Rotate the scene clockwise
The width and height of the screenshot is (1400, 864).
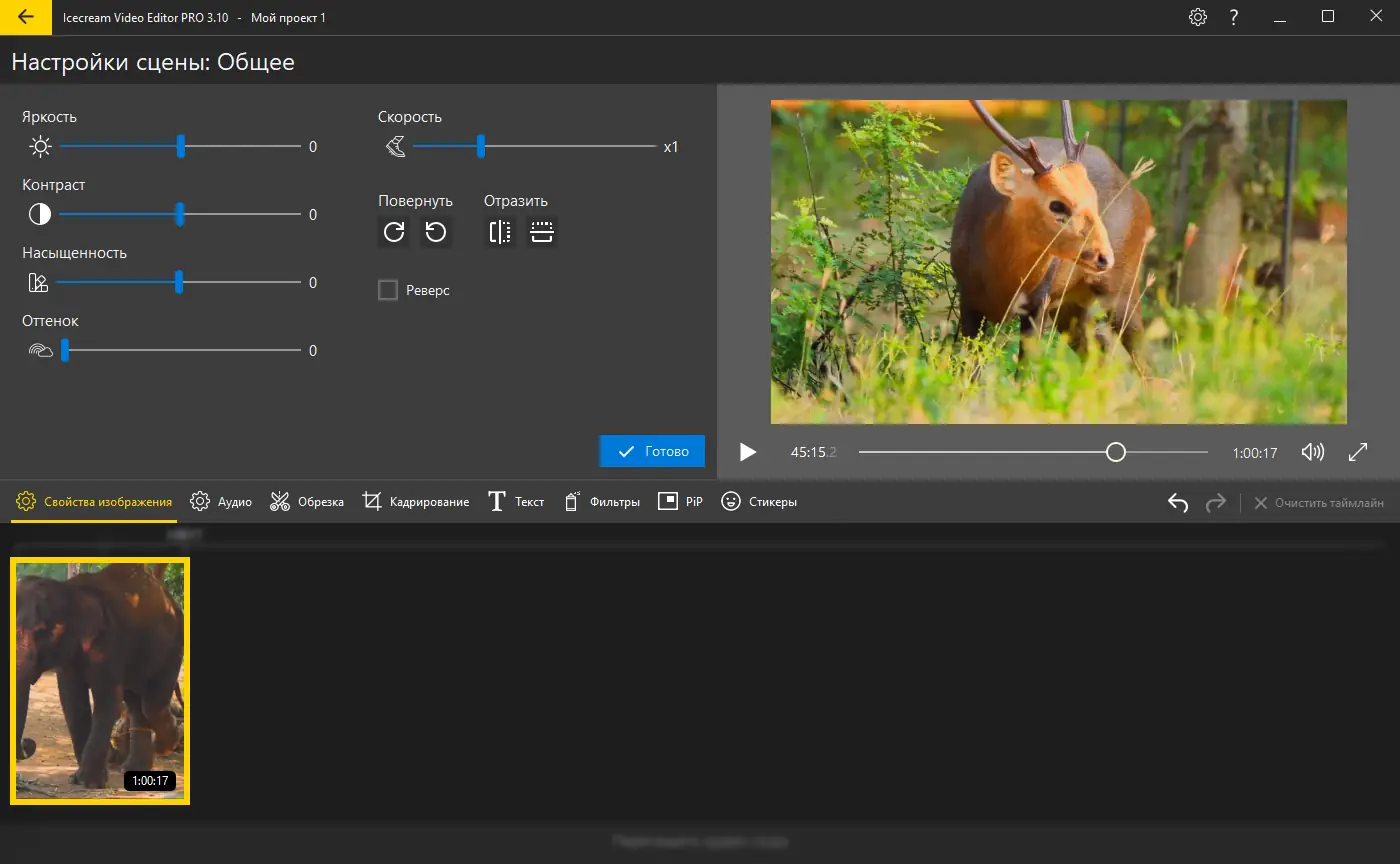pos(394,232)
